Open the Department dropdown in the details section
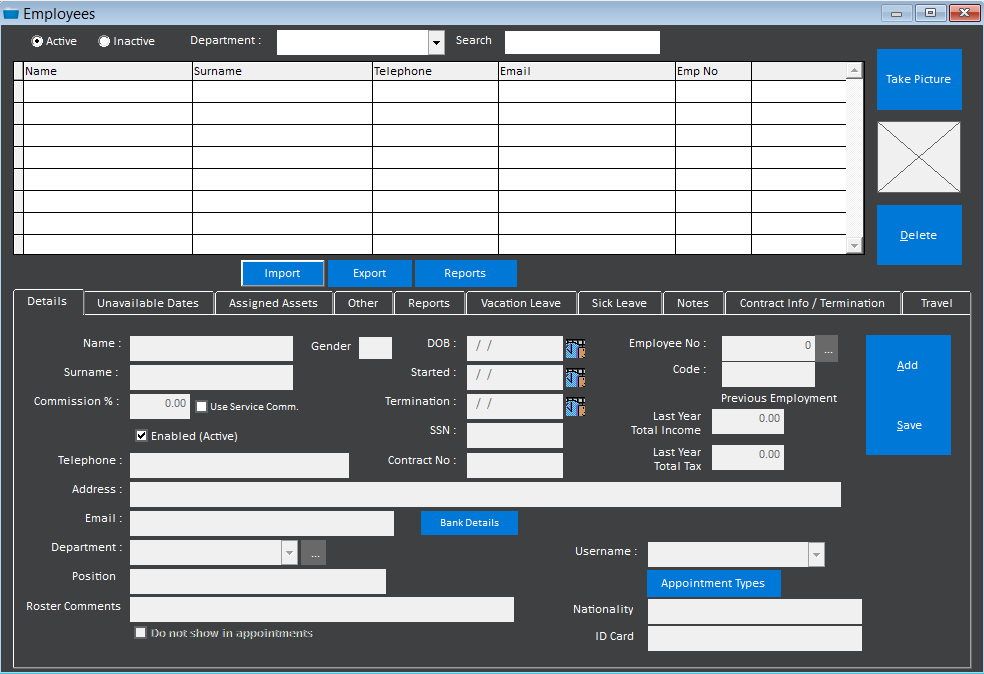 (x=289, y=552)
